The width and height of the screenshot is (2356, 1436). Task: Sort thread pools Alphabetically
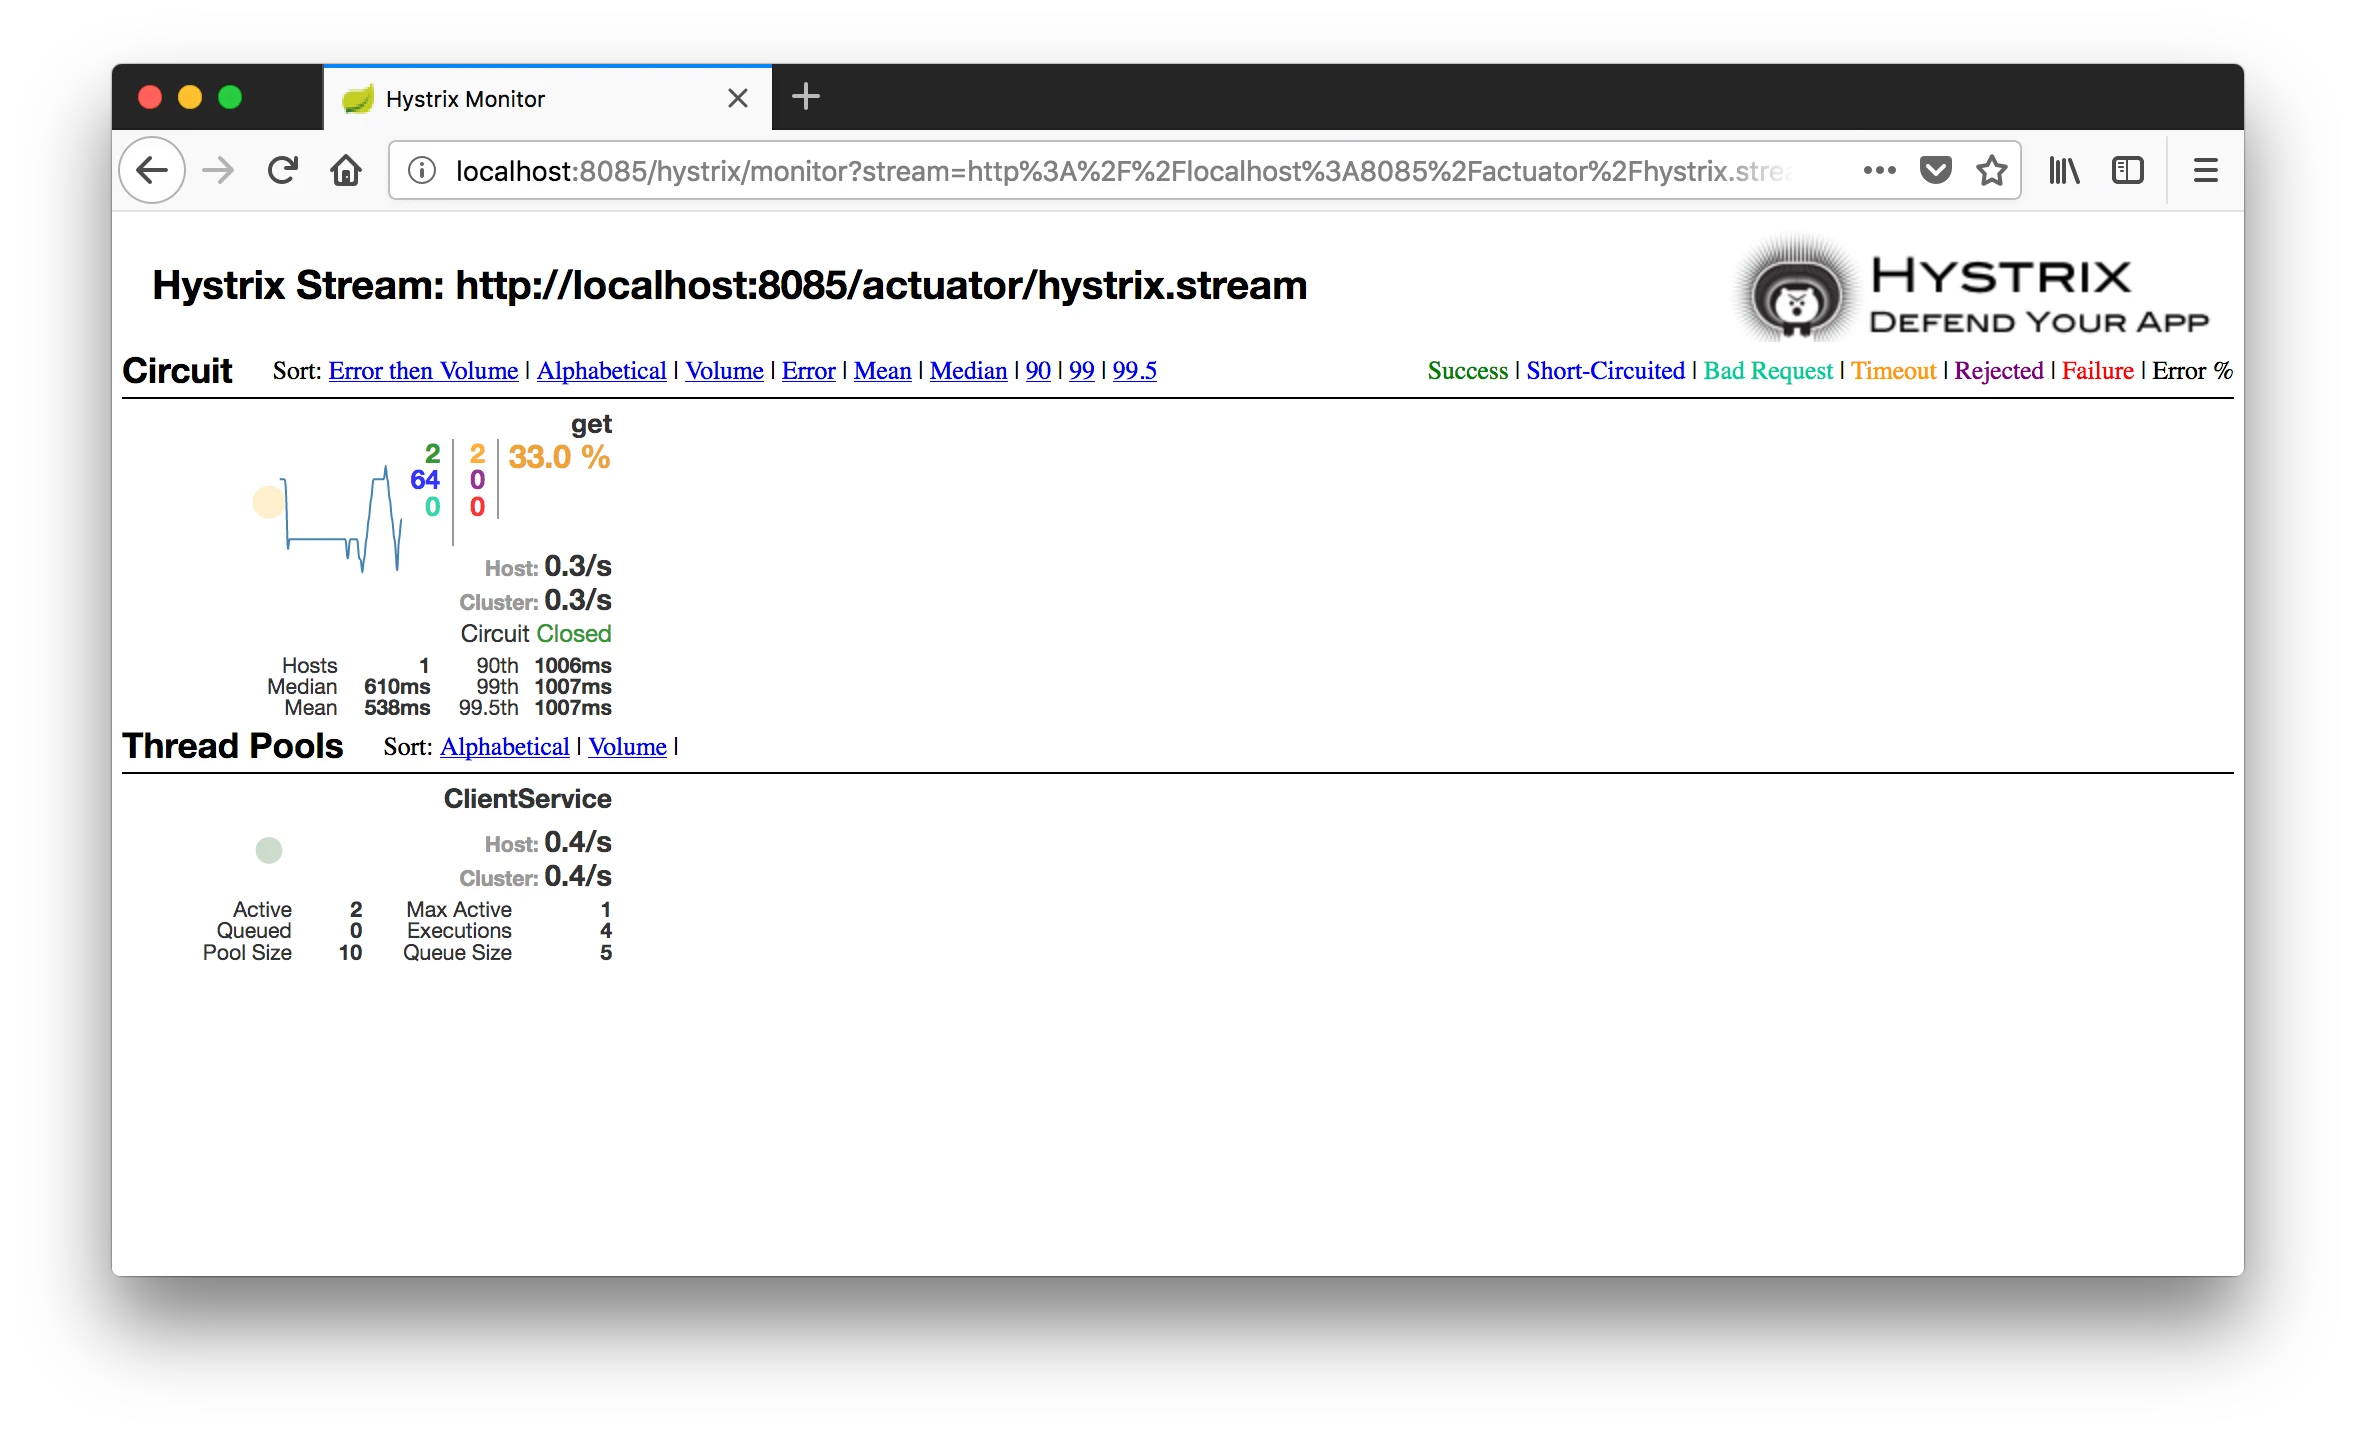click(x=505, y=747)
